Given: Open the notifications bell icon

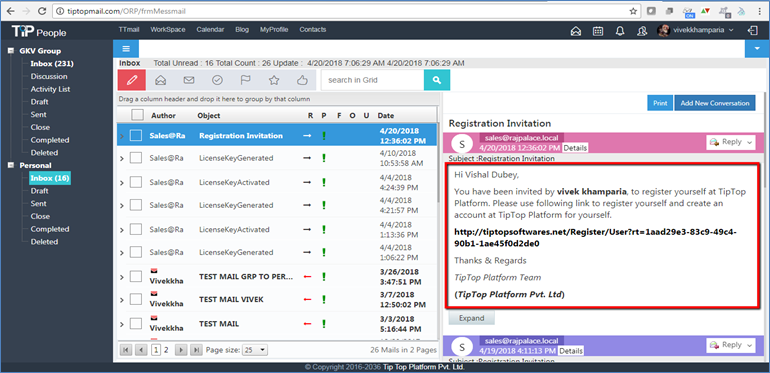Looking at the screenshot, I should click(x=620, y=30).
